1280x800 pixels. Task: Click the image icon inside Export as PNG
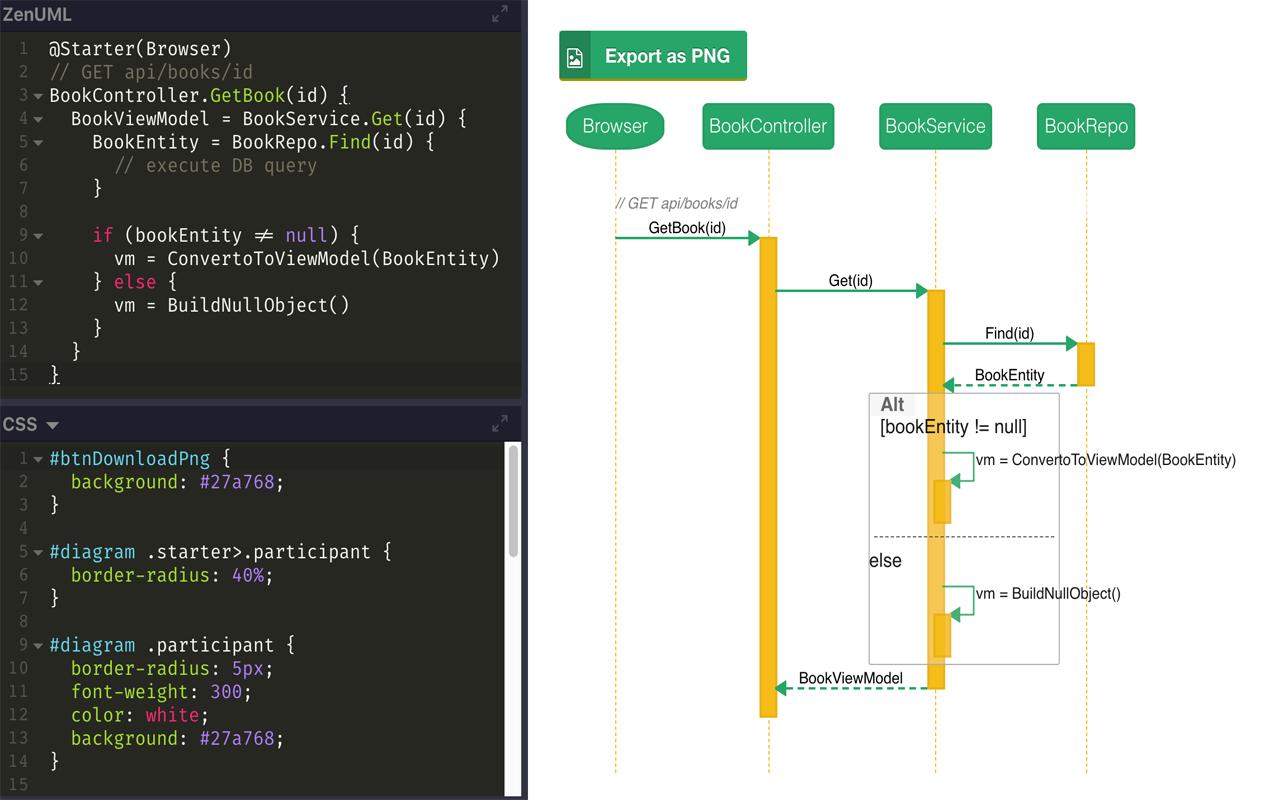(575, 56)
